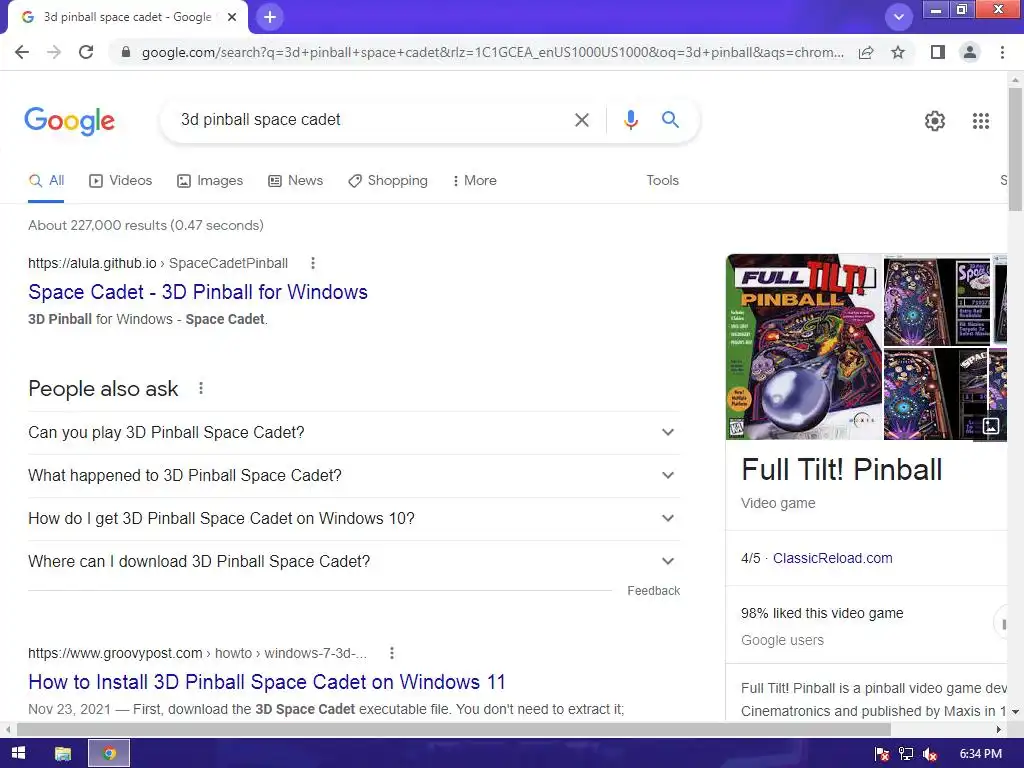
Task: Click the more images icon on knowledge panel
Action: point(991,426)
